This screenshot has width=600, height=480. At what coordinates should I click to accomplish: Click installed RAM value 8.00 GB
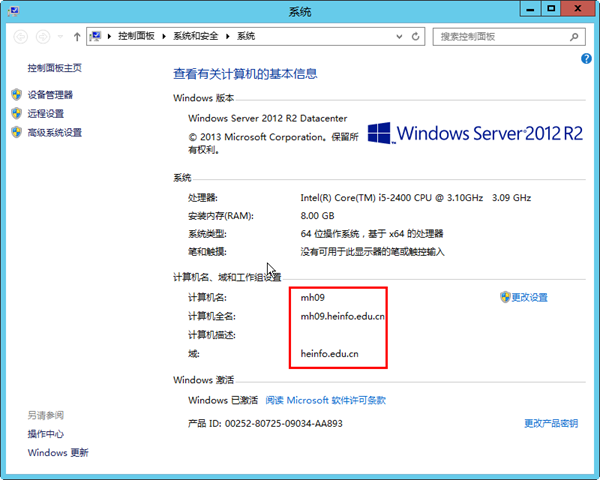317,216
